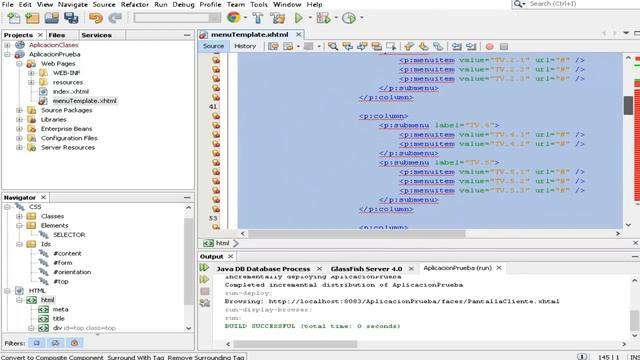
Task: Select index.xhtml in the Projects tree
Action: coord(71,91)
